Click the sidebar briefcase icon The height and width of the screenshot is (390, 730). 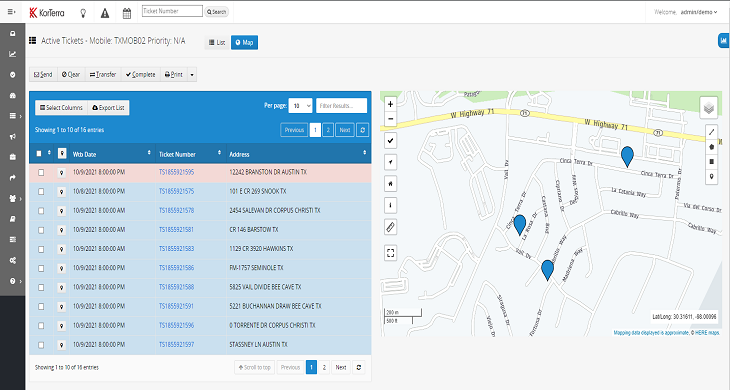[x=13, y=157]
